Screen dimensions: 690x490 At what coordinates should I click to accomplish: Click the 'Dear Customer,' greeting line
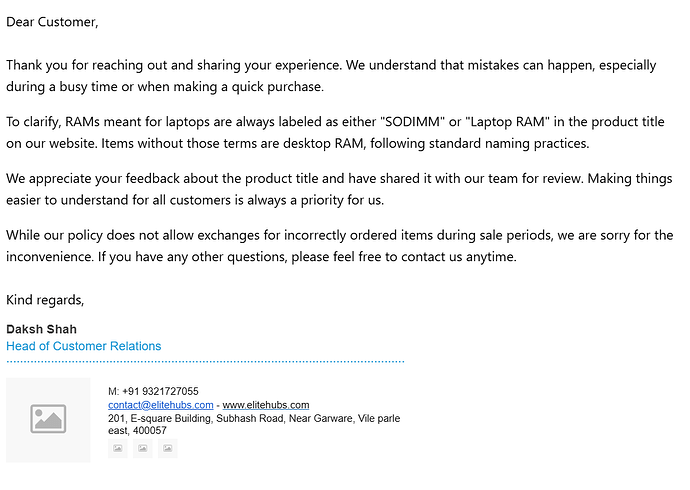[52, 22]
